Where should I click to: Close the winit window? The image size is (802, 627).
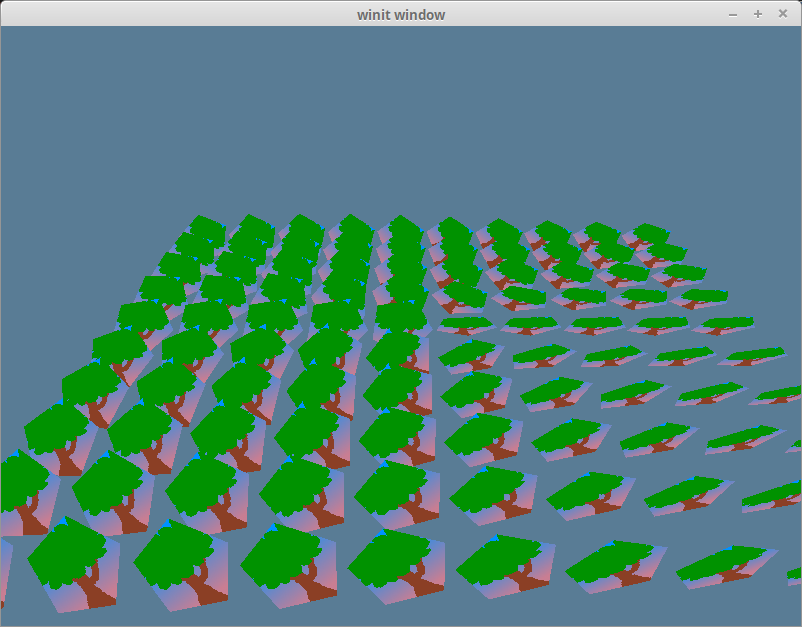(783, 14)
